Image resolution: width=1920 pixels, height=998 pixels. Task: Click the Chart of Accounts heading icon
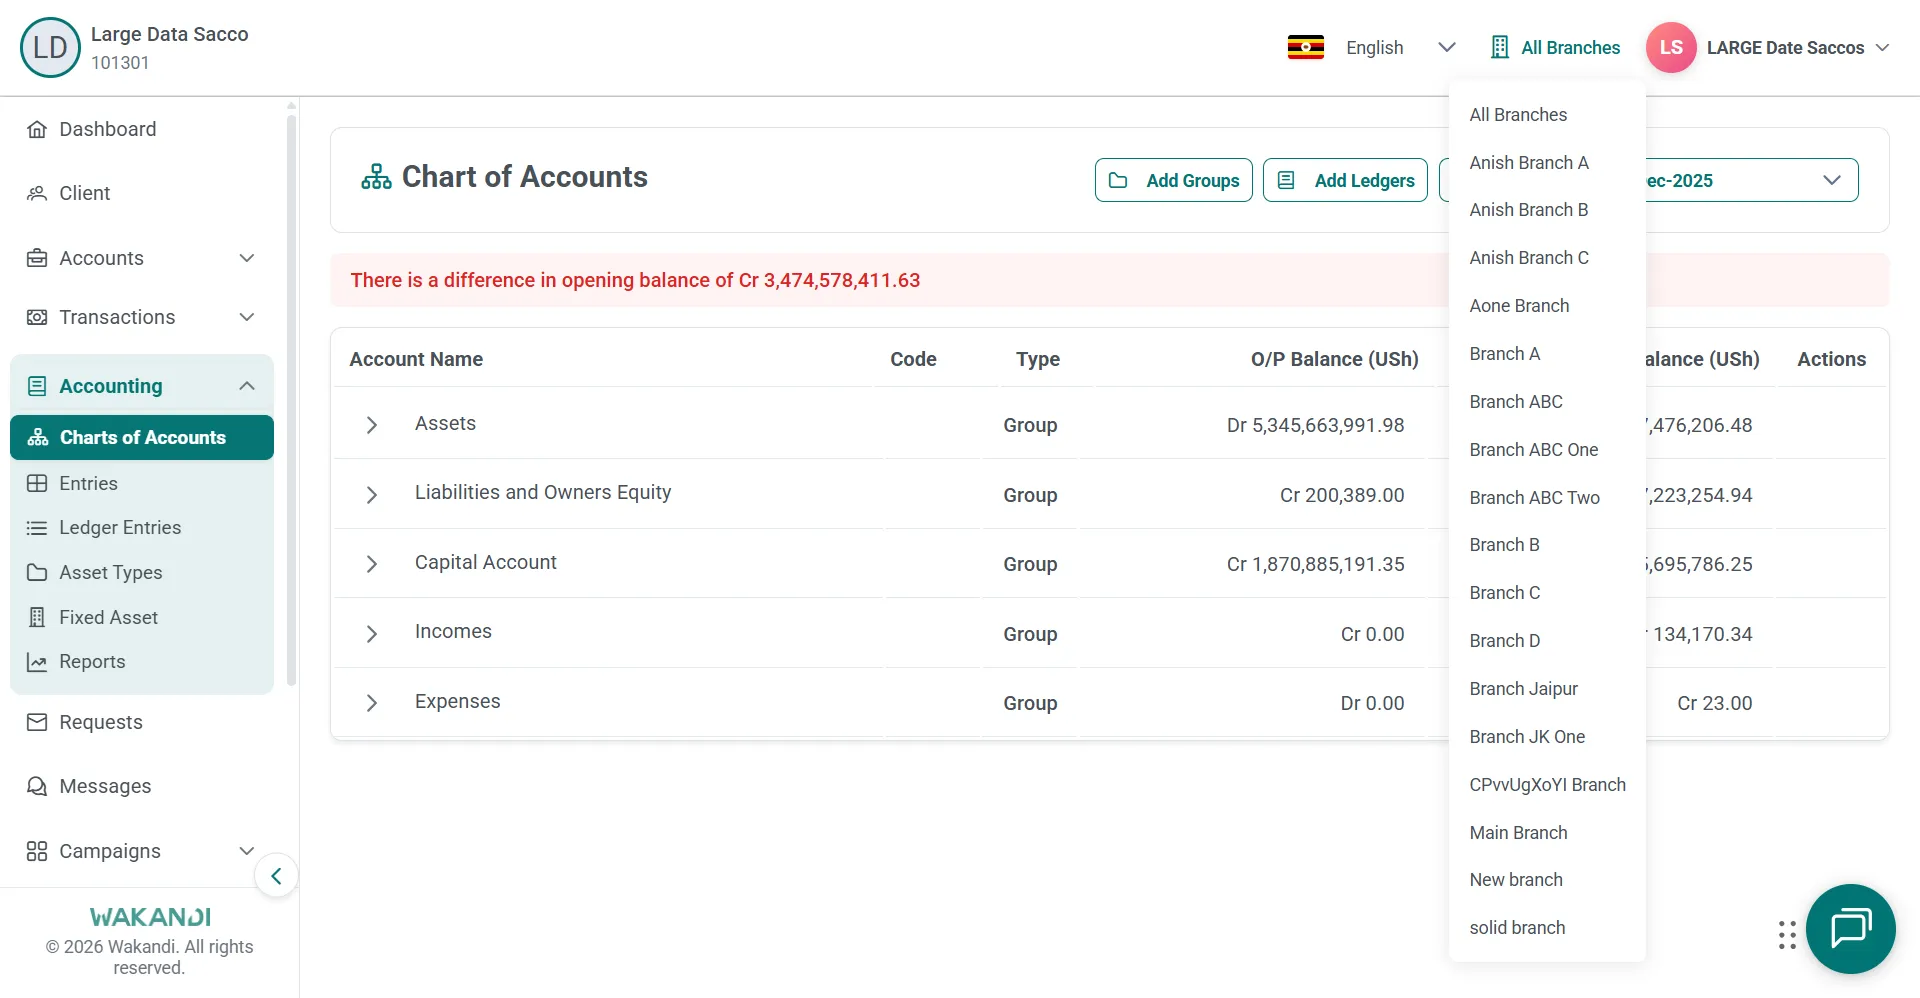376,177
